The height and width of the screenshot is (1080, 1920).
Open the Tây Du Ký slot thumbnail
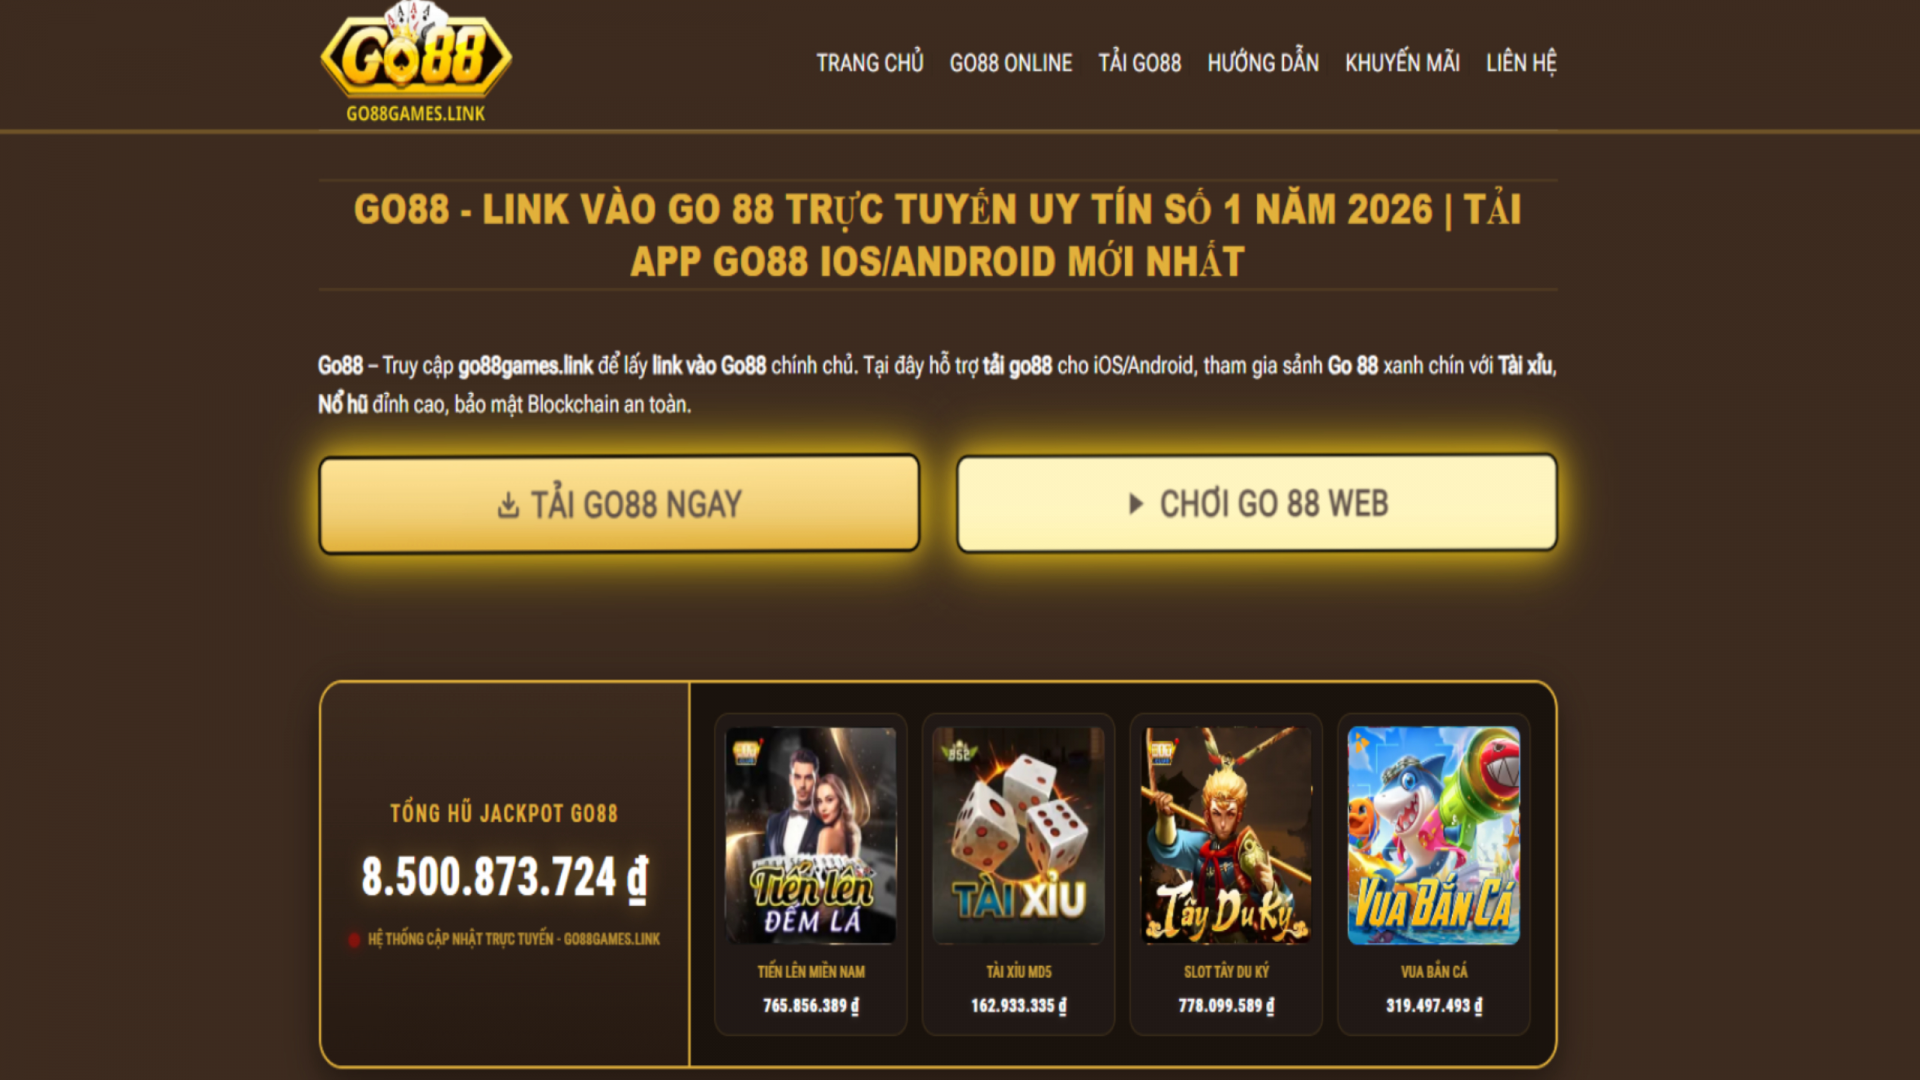pos(1226,836)
